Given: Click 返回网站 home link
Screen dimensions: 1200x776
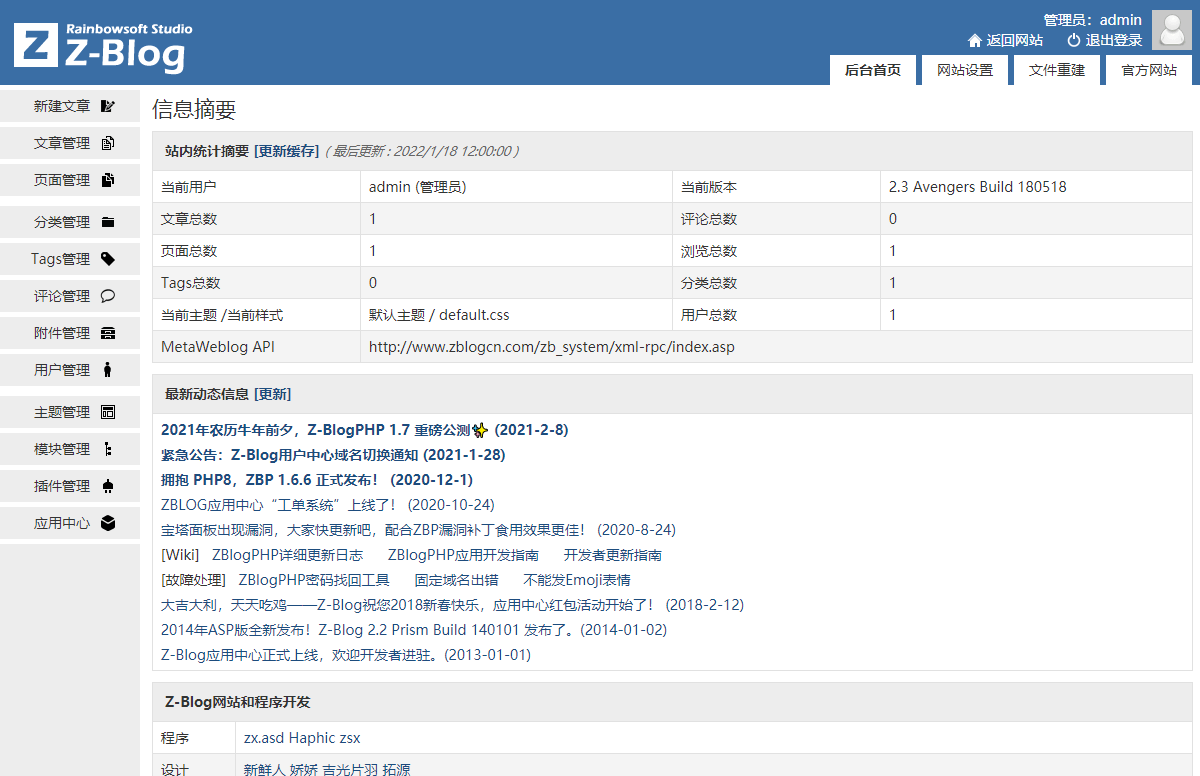Looking at the screenshot, I should [1005, 40].
